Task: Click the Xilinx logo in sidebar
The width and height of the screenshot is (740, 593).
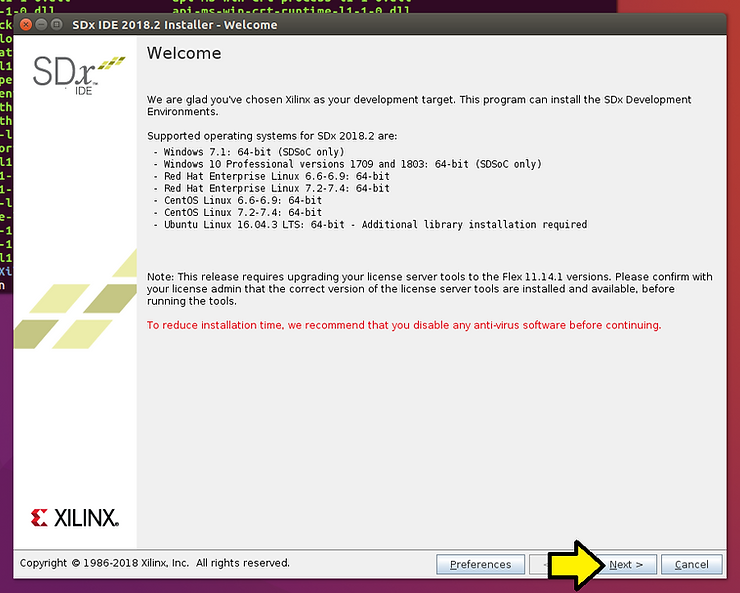Action: [x=75, y=517]
